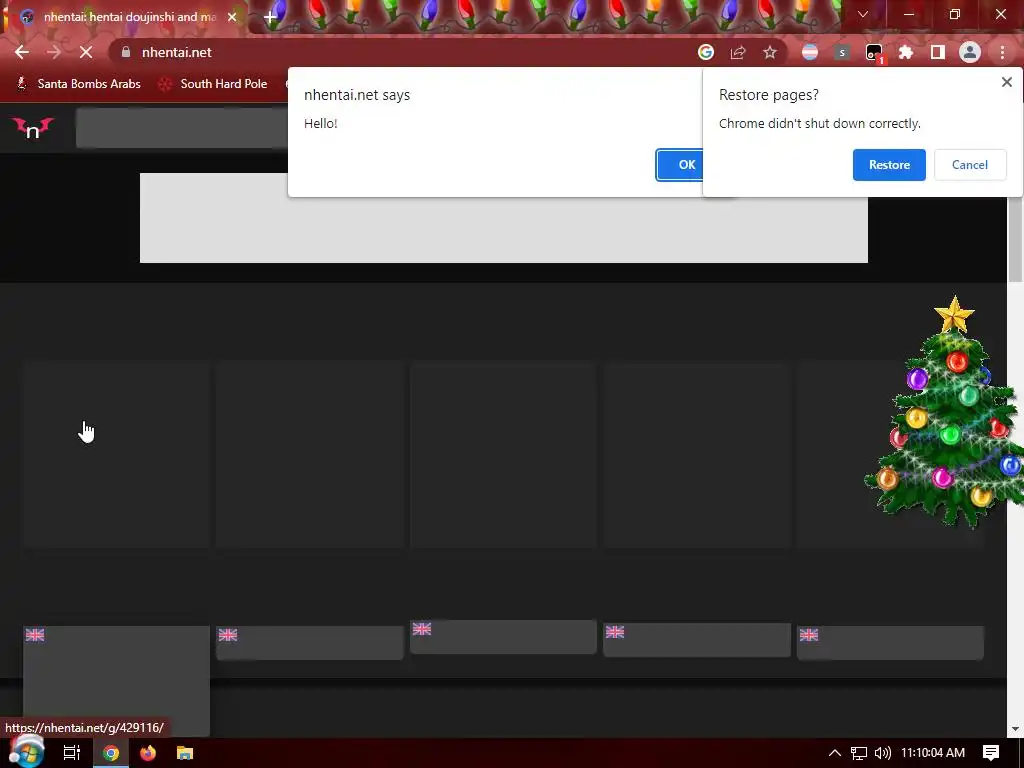
Task: Open the Chrome three-dot menu
Action: (1002, 52)
